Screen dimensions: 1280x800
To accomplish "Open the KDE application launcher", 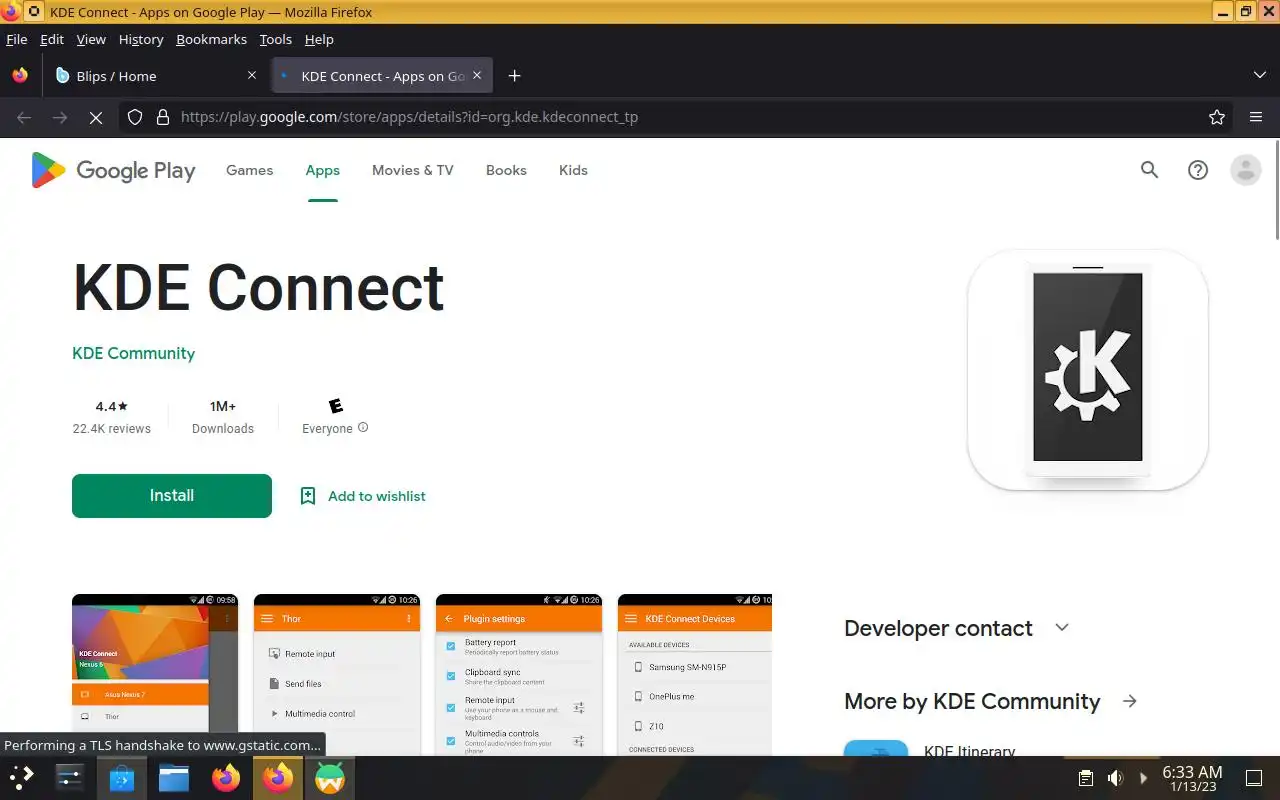I will (21, 777).
